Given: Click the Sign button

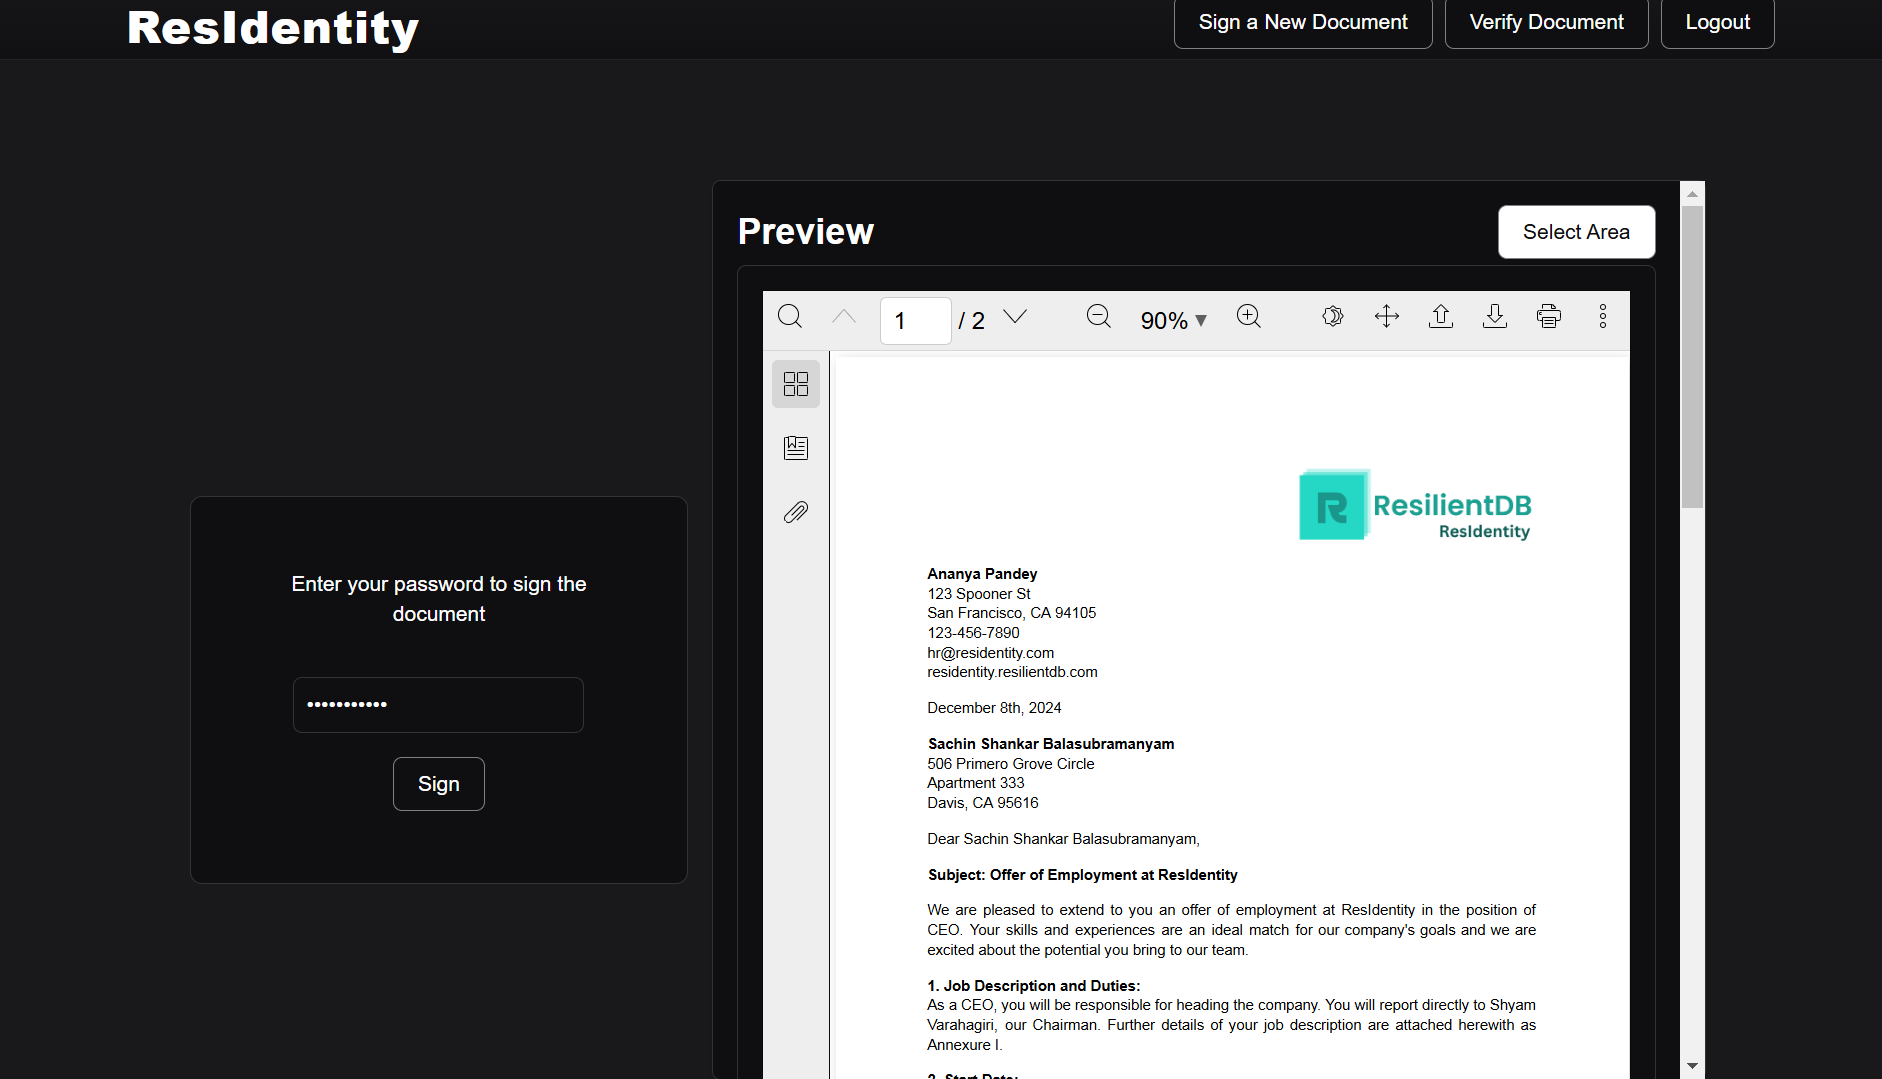Looking at the screenshot, I should pos(439,784).
